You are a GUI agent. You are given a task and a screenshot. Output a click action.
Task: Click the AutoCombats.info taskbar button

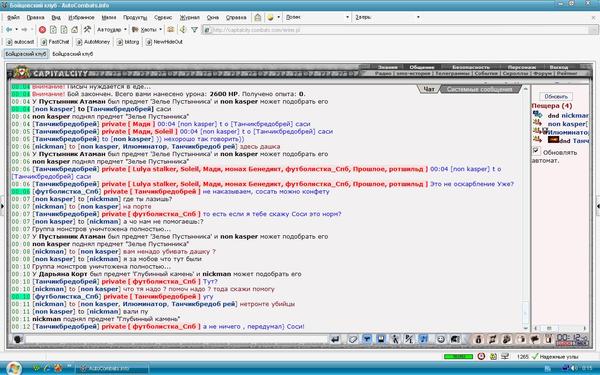pyautogui.click(x=112, y=368)
